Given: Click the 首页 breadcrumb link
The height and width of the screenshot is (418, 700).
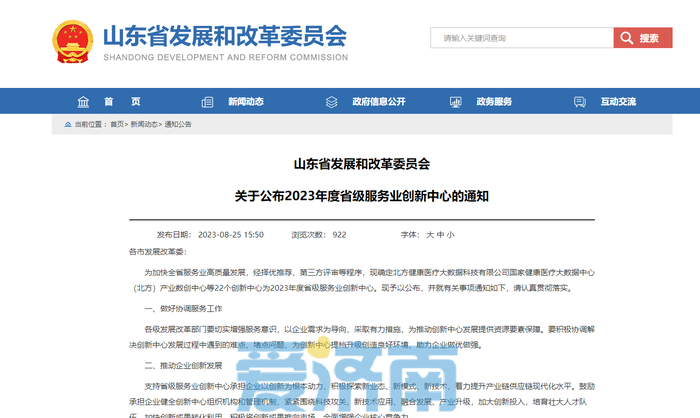Looking at the screenshot, I should (x=117, y=125).
